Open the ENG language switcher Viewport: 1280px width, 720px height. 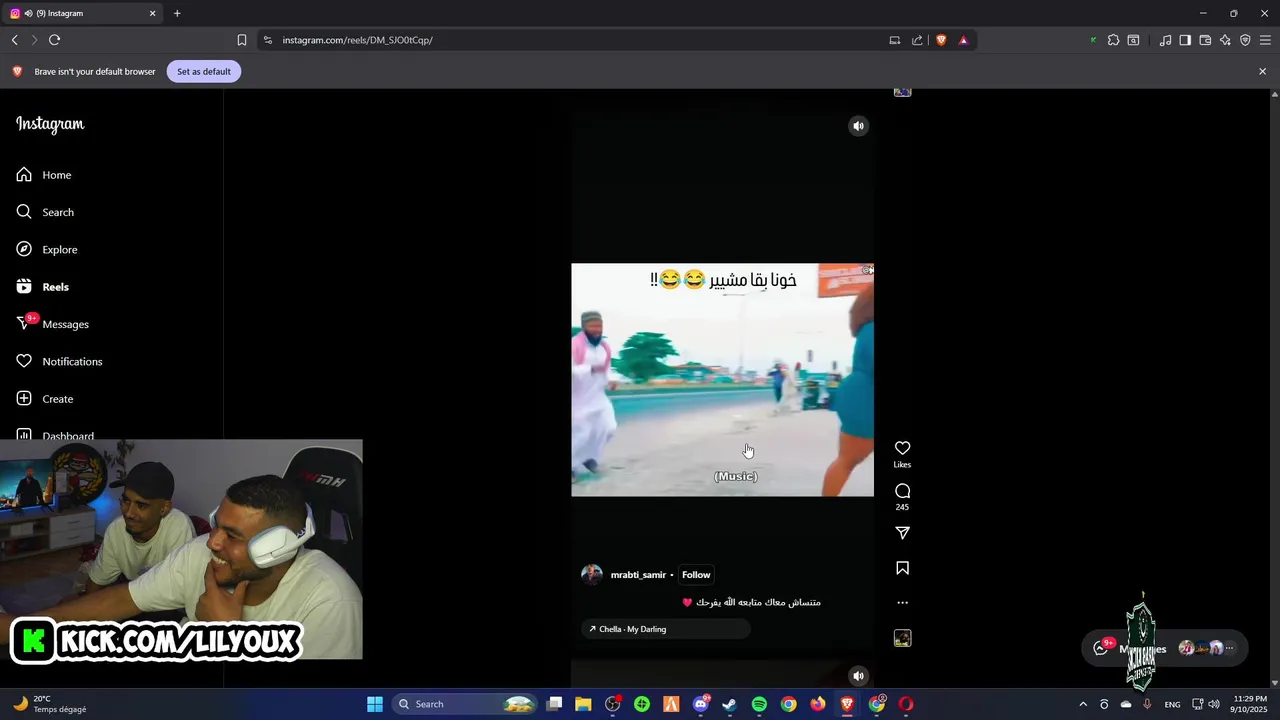1172,704
